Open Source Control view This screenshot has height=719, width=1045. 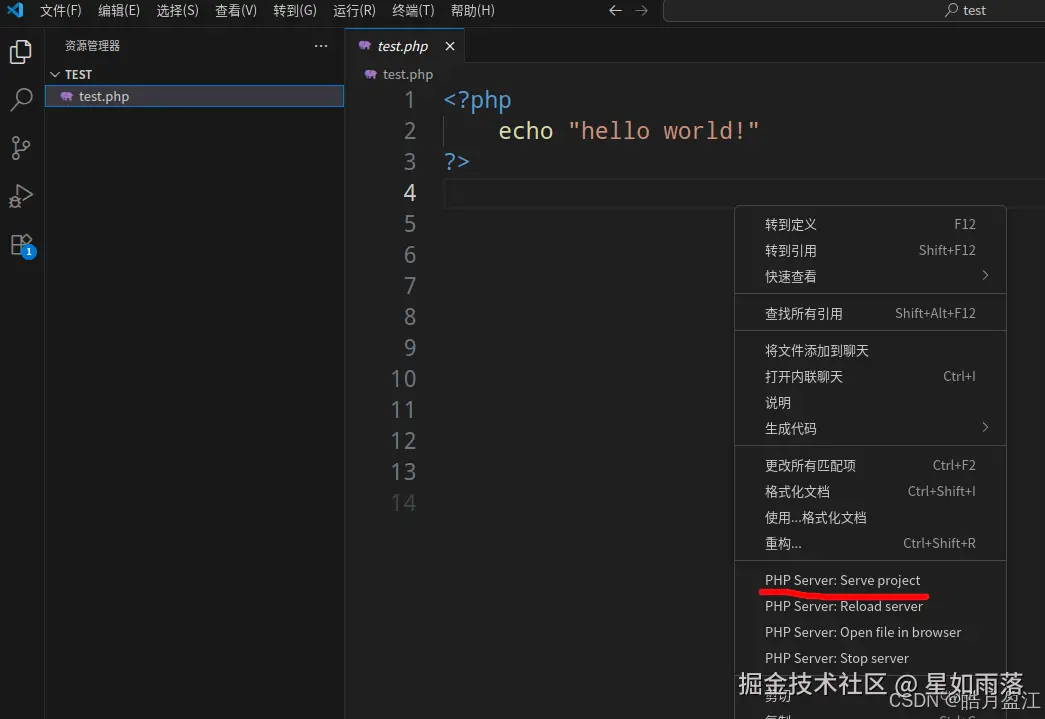point(21,147)
